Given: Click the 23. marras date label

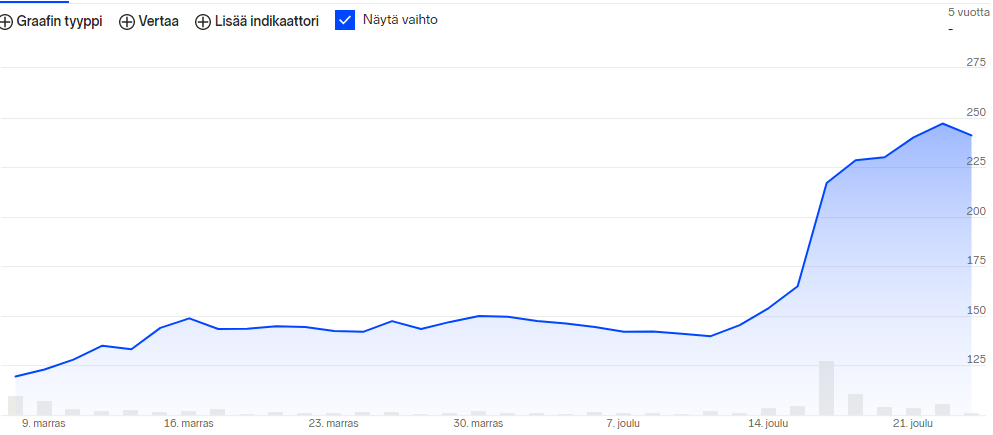Looking at the screenshot, I should coord(333,424).
